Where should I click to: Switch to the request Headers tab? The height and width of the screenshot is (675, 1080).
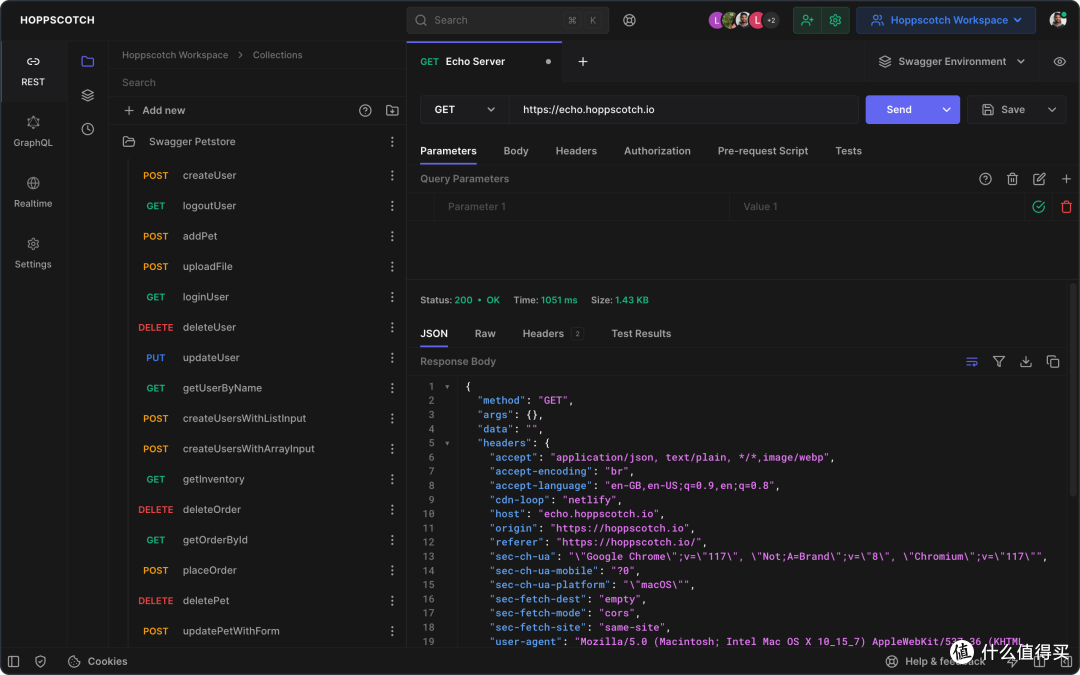click(x=577, y=151)
